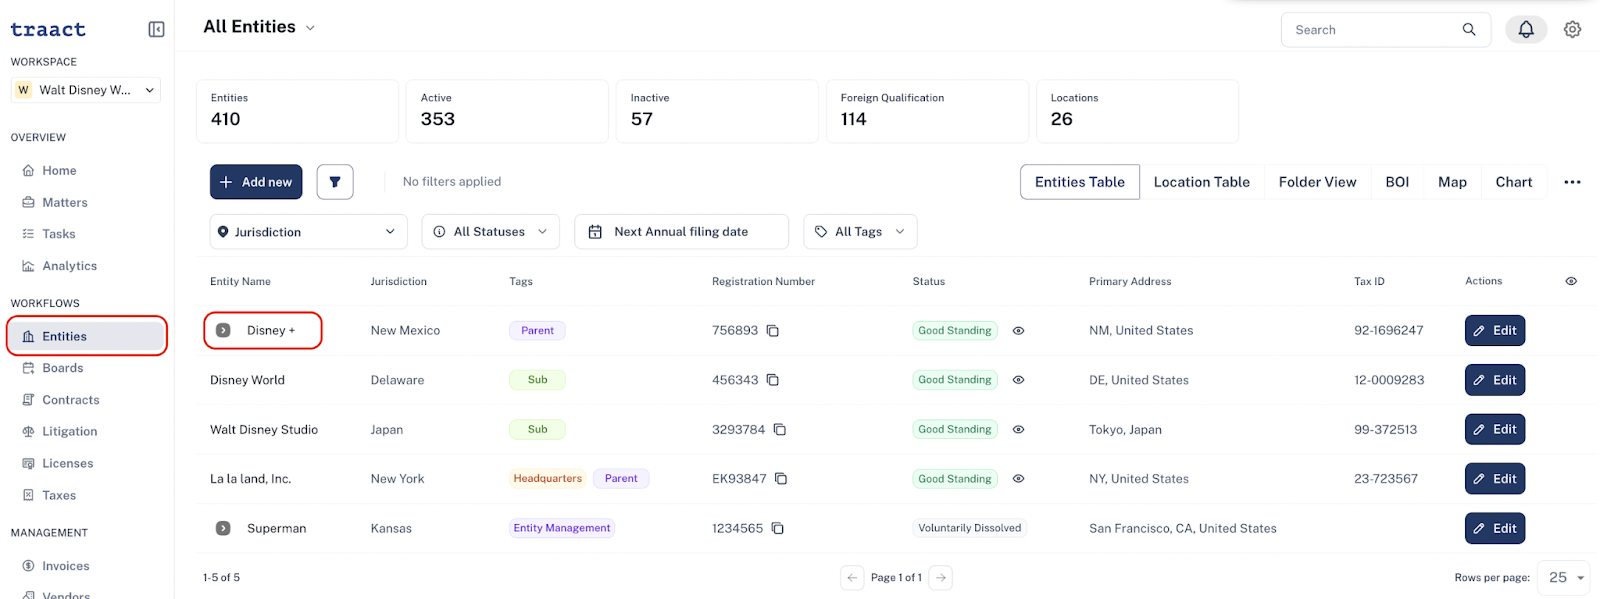Open the settings gear icon
The height and width of the screenshot is (599, 1600).
(1573, 30)
